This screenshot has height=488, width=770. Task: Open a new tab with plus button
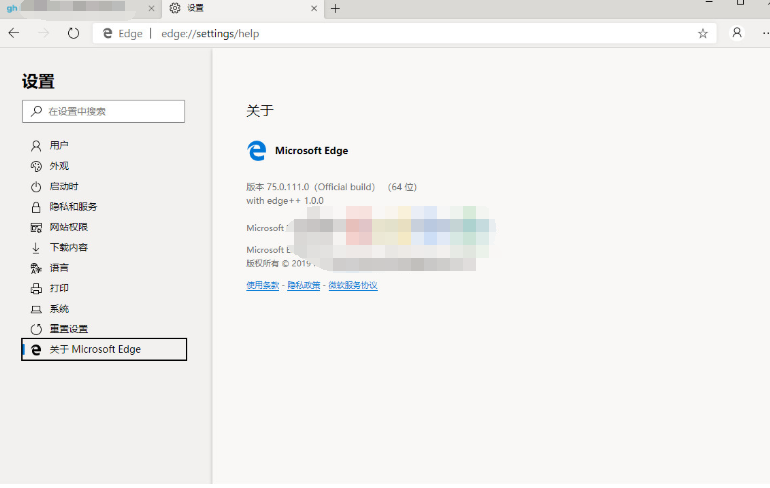[335, 8]
